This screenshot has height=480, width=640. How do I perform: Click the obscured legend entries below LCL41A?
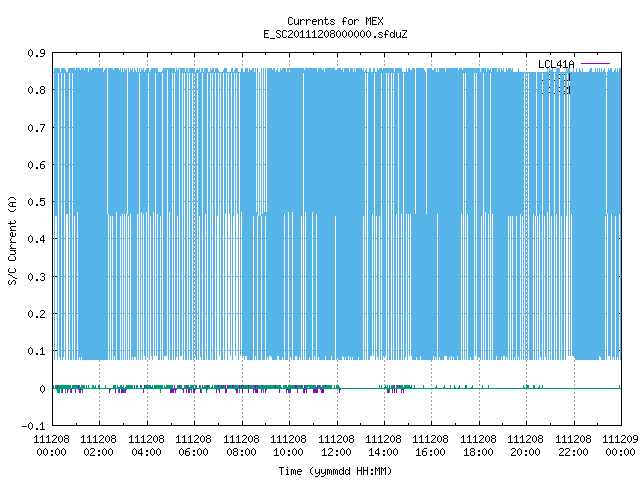[x=556, y=84]
